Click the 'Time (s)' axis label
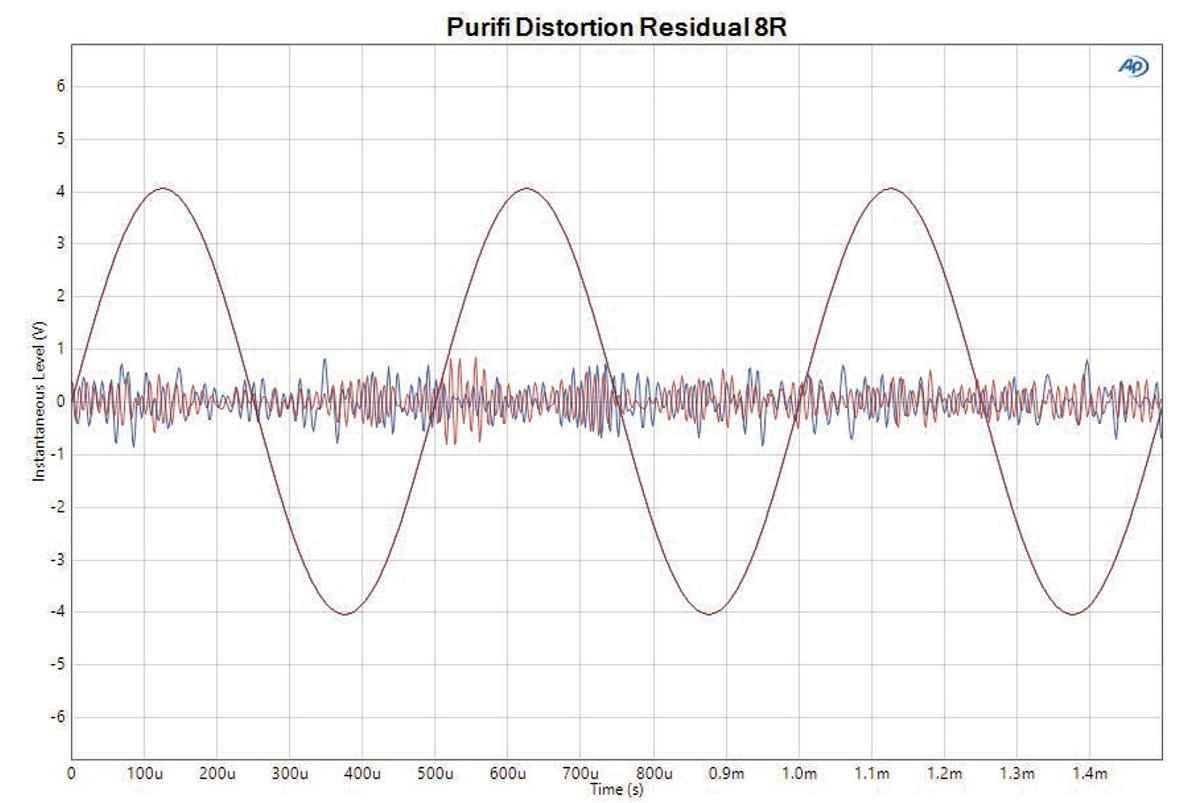1200x803 pixels. point(617,789)
